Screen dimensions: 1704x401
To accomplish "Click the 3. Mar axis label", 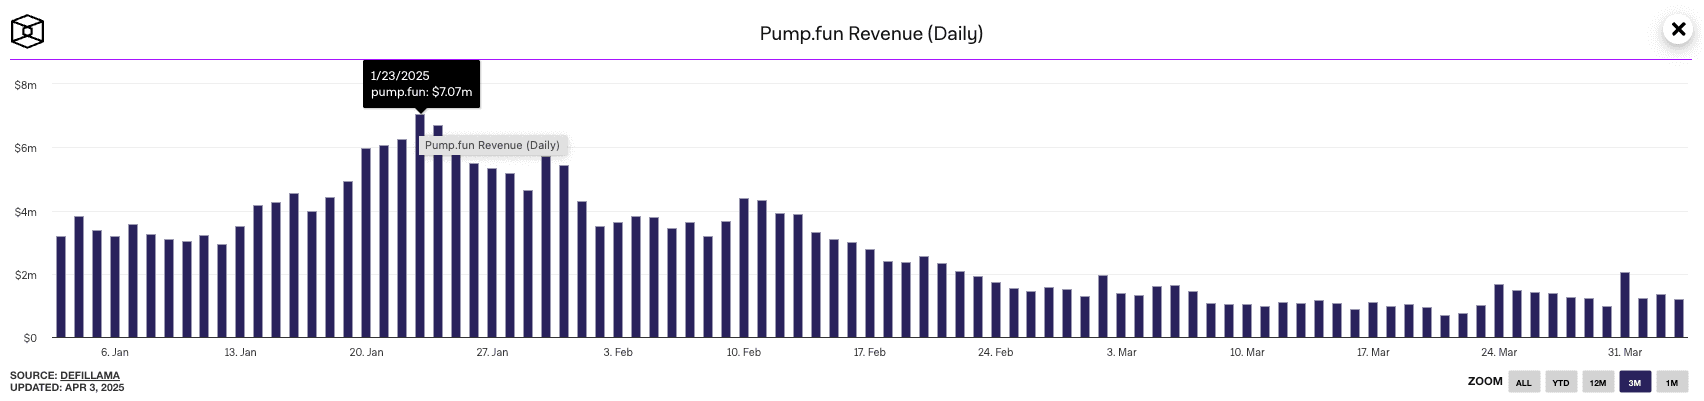I will click(1122, 352).
